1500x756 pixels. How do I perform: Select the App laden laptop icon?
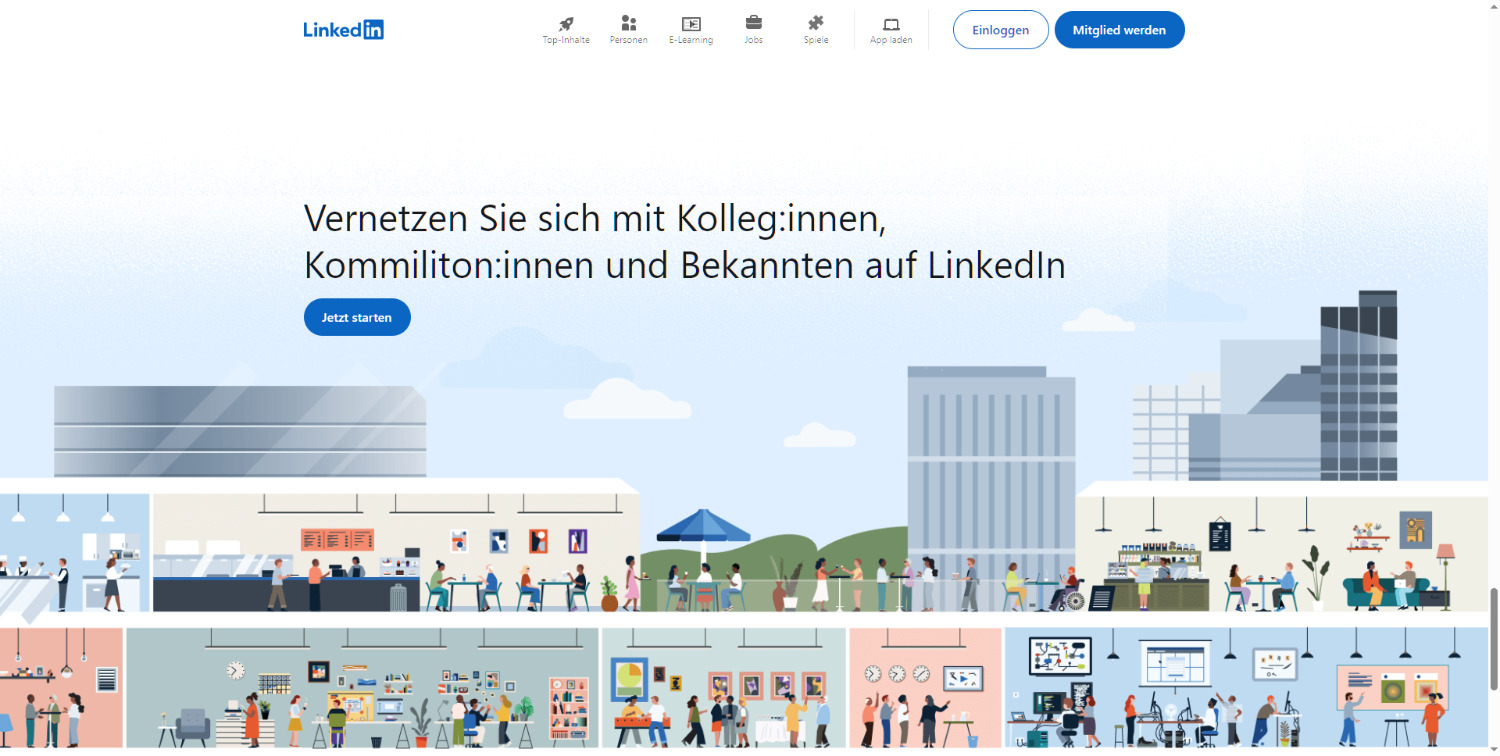pyautogui.click(x=890, y=22)
